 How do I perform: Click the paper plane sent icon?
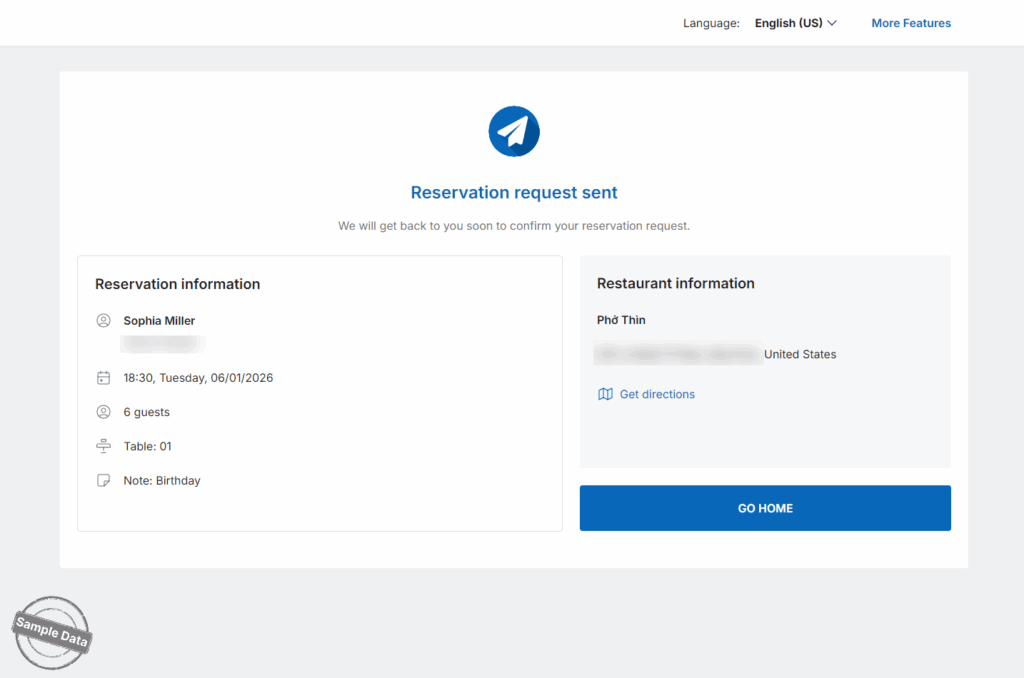[x=514, y=131]
